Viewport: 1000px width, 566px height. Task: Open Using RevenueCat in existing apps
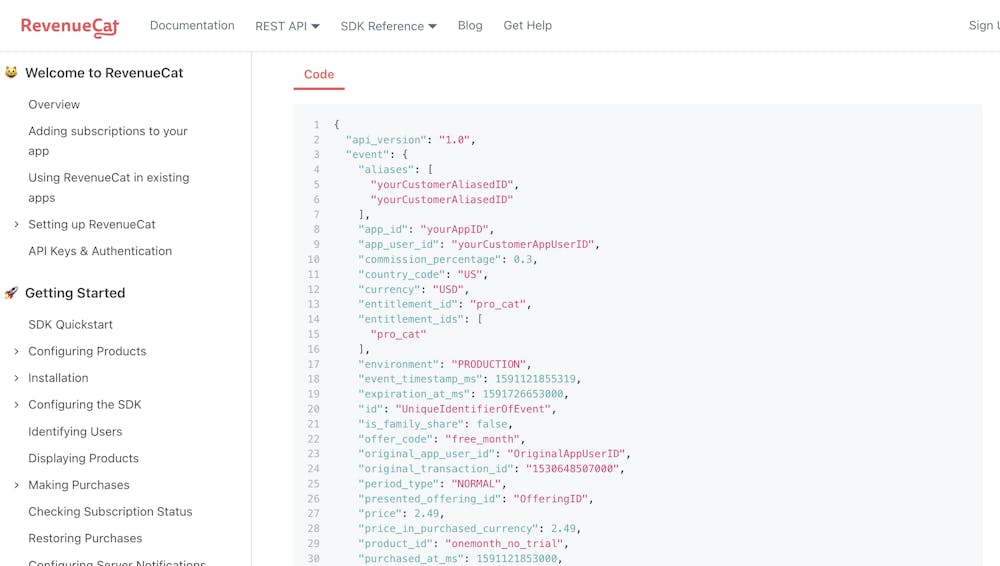pyautogui.click(x=108, y=188)
